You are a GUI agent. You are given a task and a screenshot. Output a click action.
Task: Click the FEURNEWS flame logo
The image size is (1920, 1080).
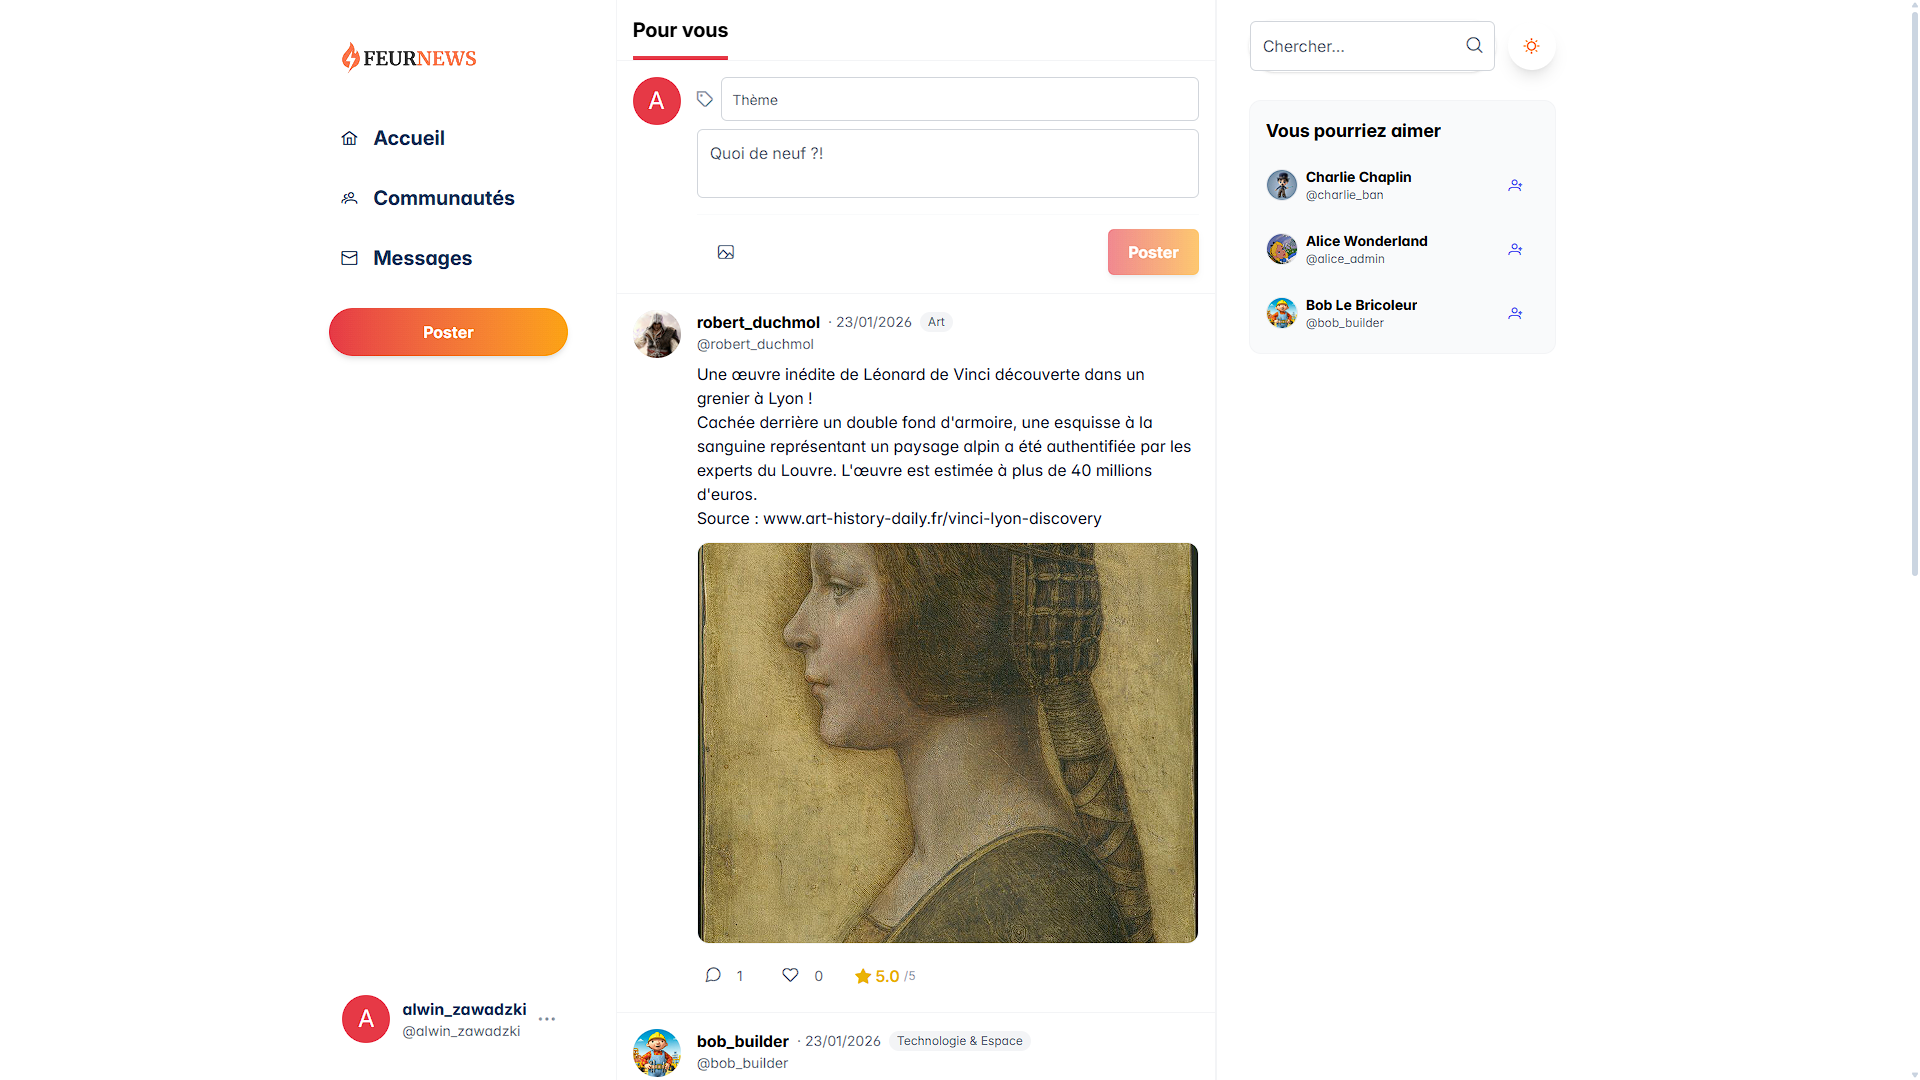pyautogui.click(x=351, y=57)
